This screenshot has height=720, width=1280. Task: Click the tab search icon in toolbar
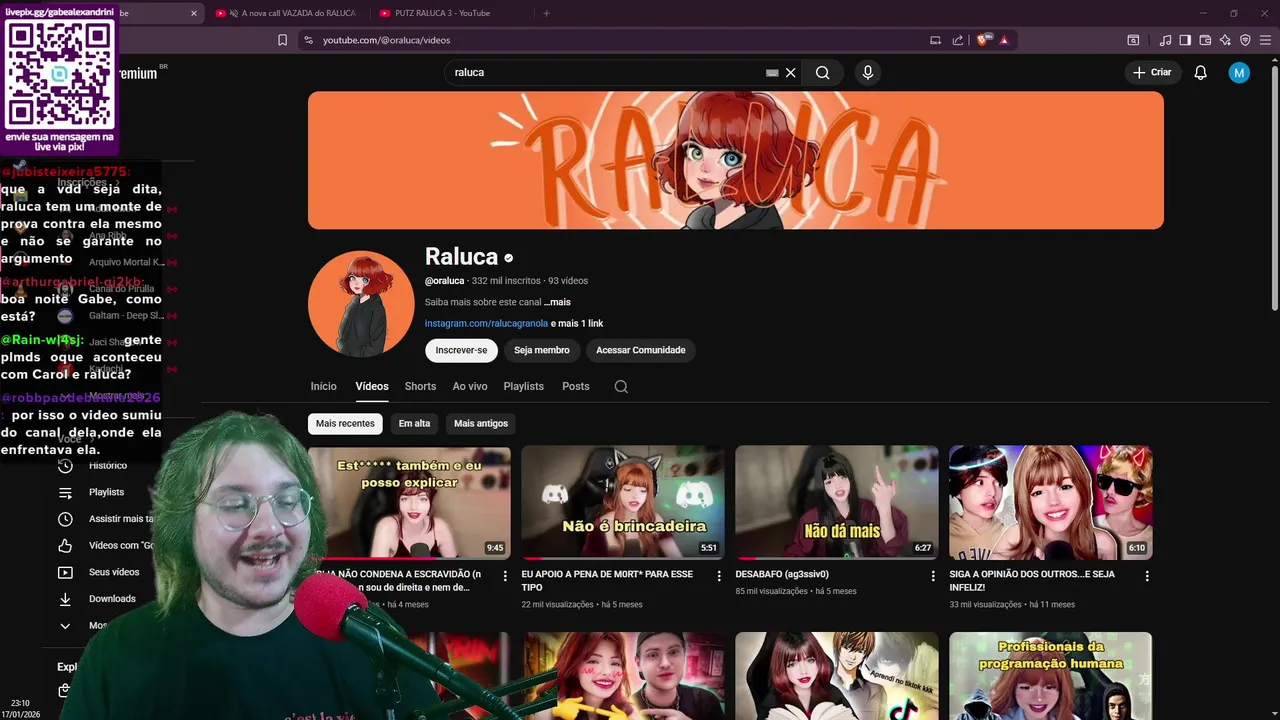click(1133, 40)
